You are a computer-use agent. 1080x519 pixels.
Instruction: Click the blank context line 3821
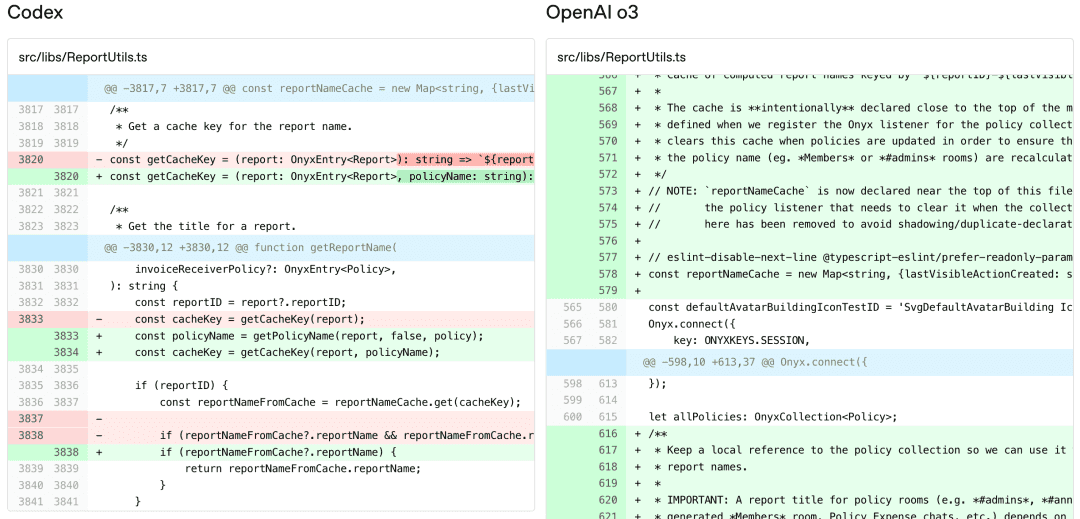pos(271,193)
